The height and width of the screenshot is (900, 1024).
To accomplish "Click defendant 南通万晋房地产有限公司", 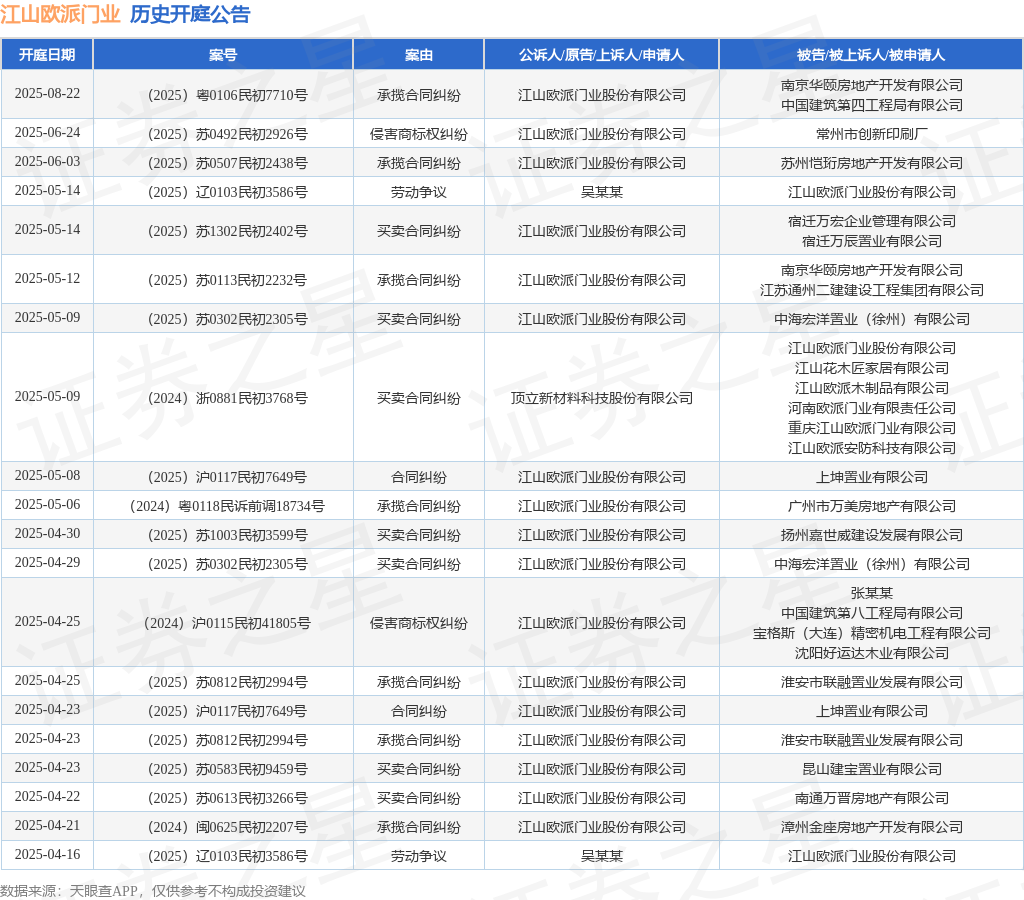I will (x=872, y=798).
